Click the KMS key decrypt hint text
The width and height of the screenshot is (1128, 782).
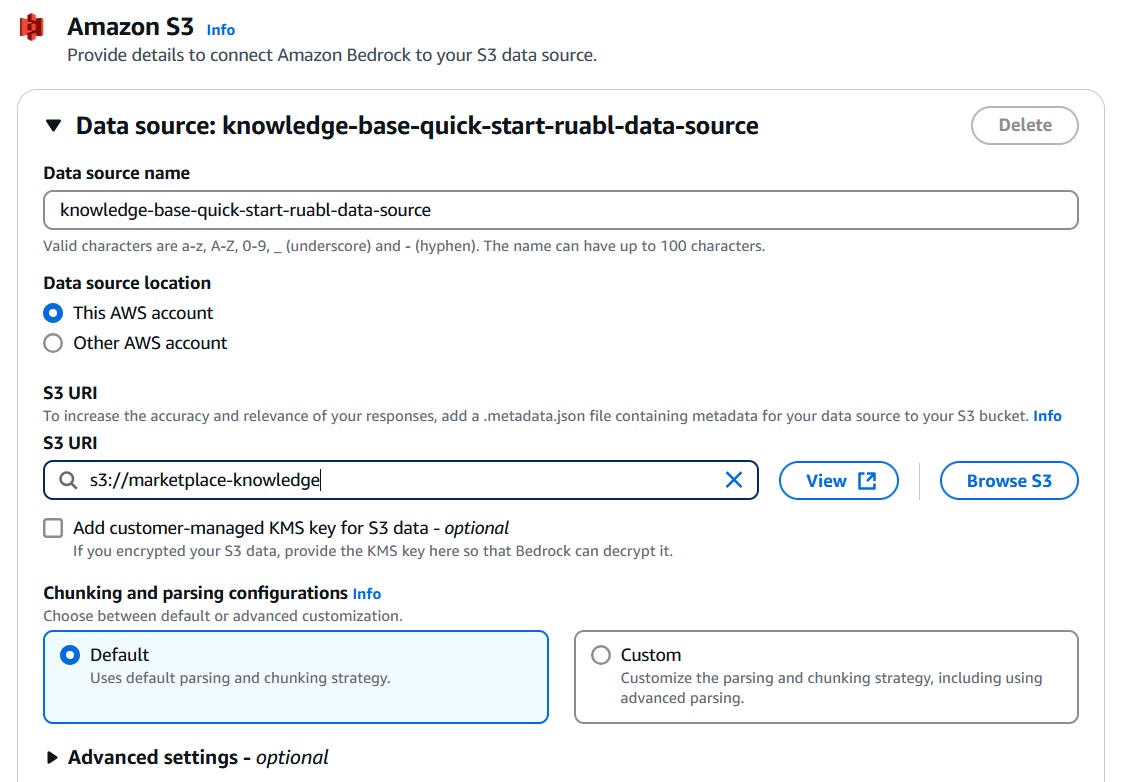pos(373,551)
